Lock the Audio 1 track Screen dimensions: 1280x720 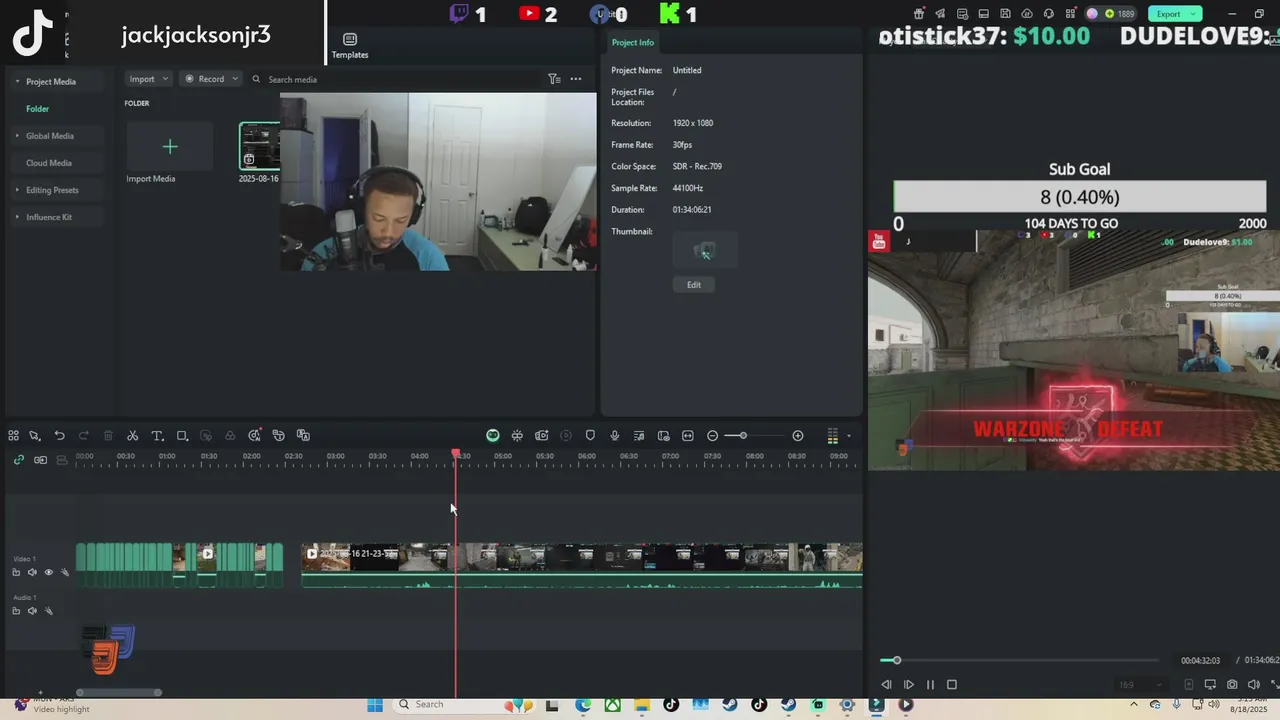[x=16, y=611]
